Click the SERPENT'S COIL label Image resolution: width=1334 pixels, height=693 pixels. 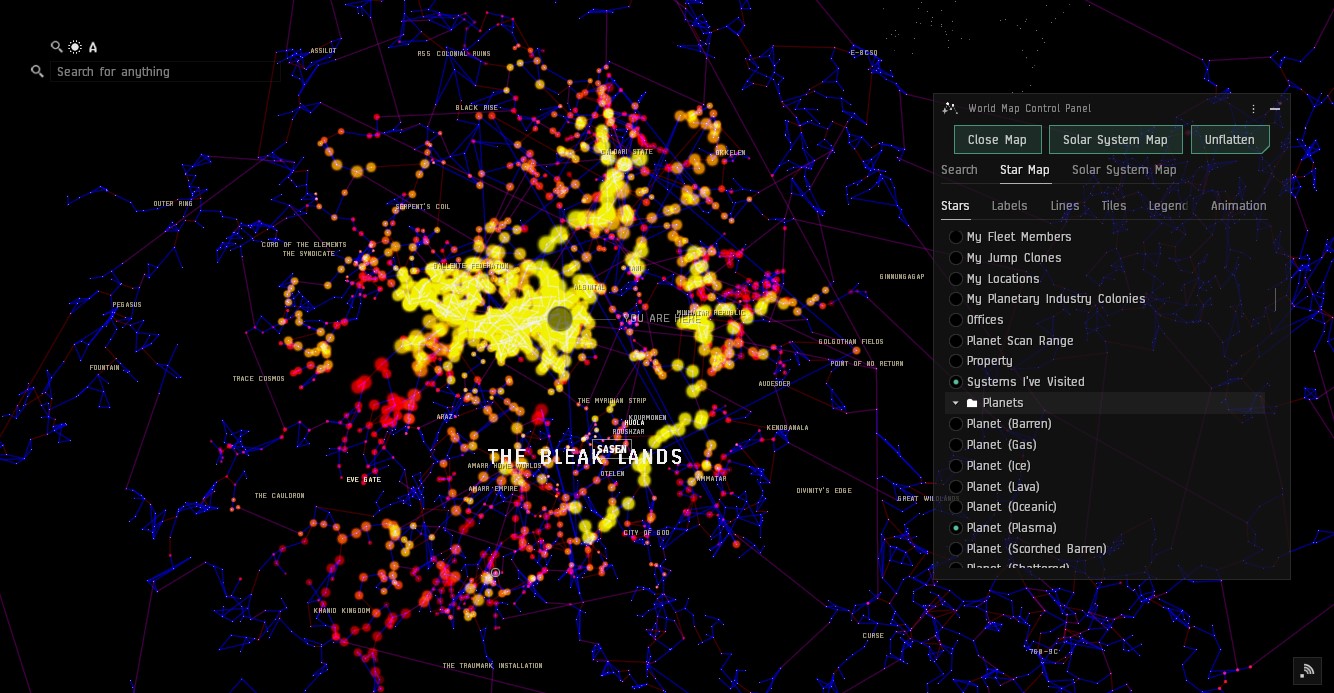point(423,207)
